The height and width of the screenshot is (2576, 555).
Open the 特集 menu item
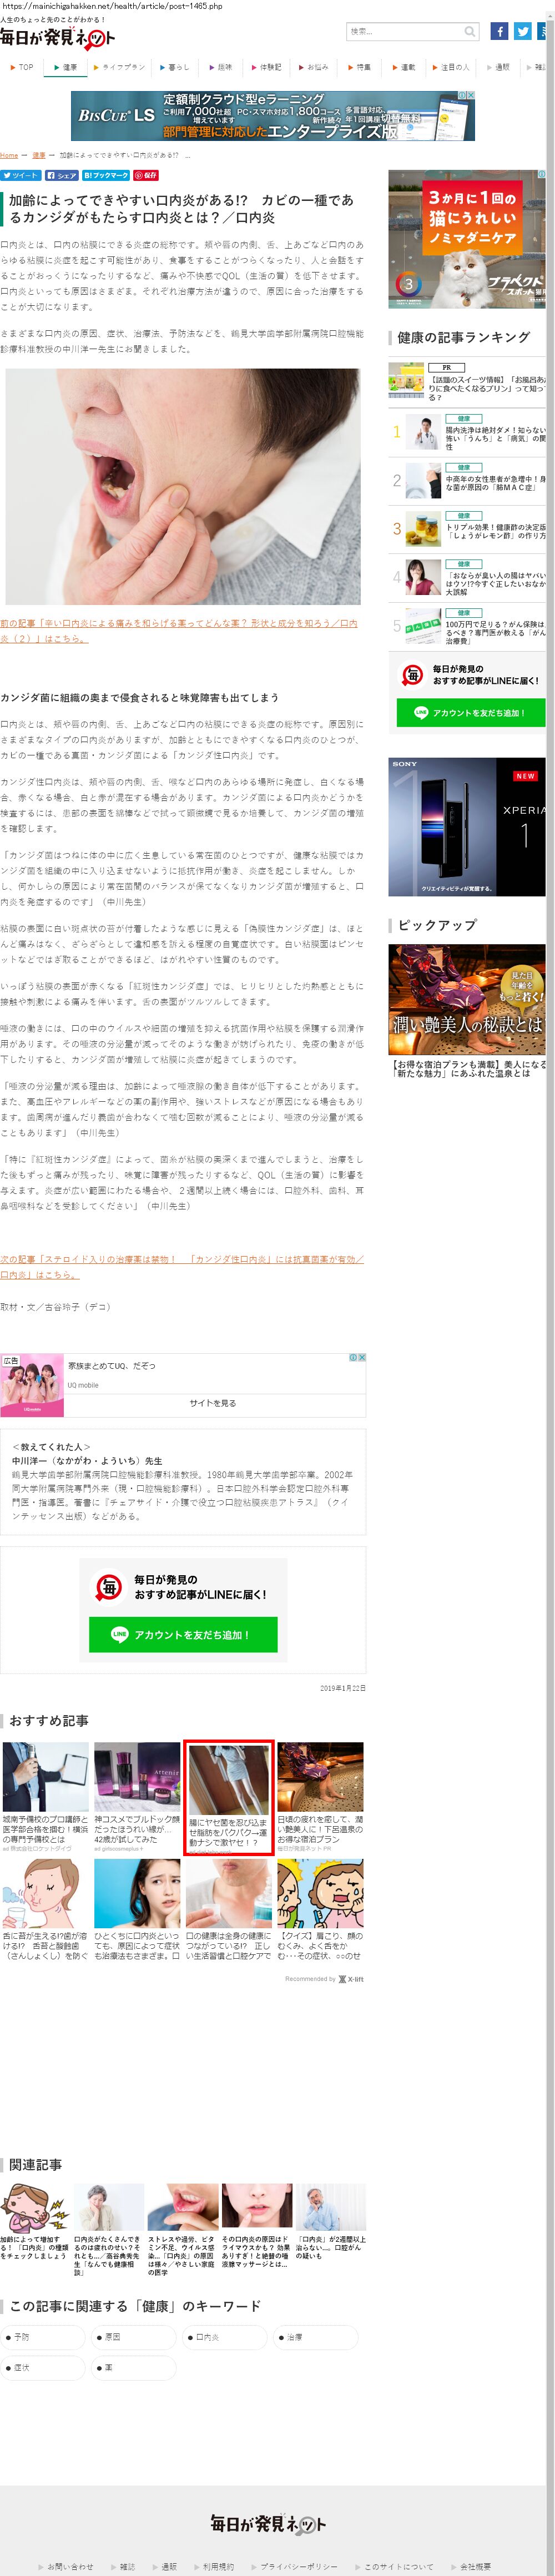(x=360, y=67)
